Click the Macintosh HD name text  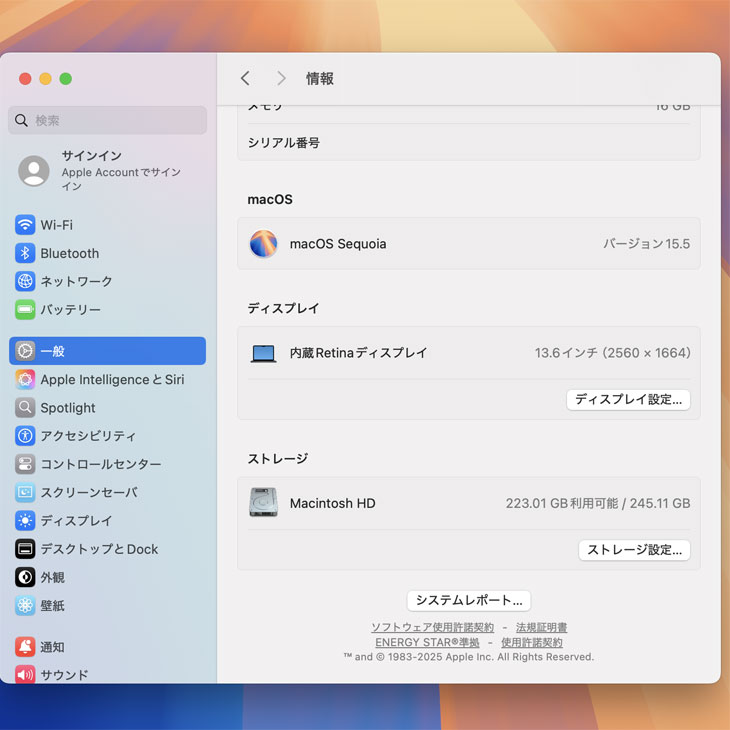(332, 503)
